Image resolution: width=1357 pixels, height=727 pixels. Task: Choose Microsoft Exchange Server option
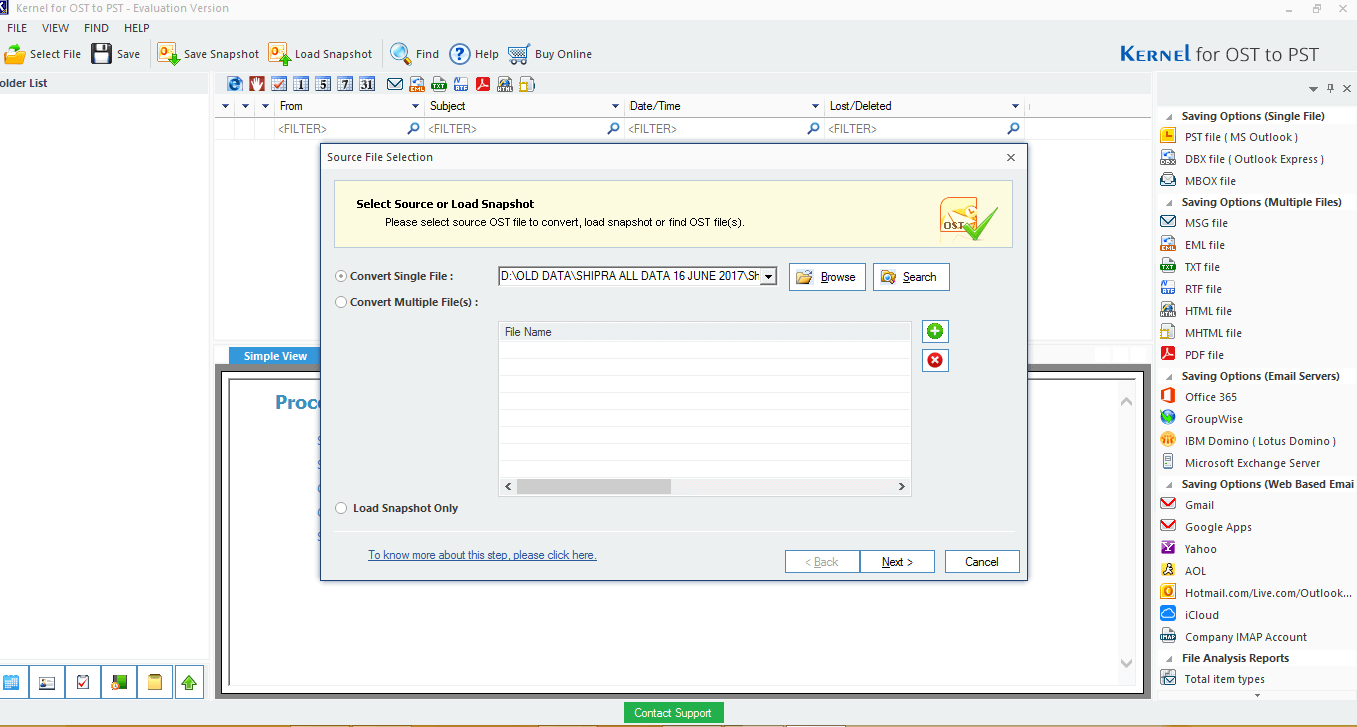1252,463
